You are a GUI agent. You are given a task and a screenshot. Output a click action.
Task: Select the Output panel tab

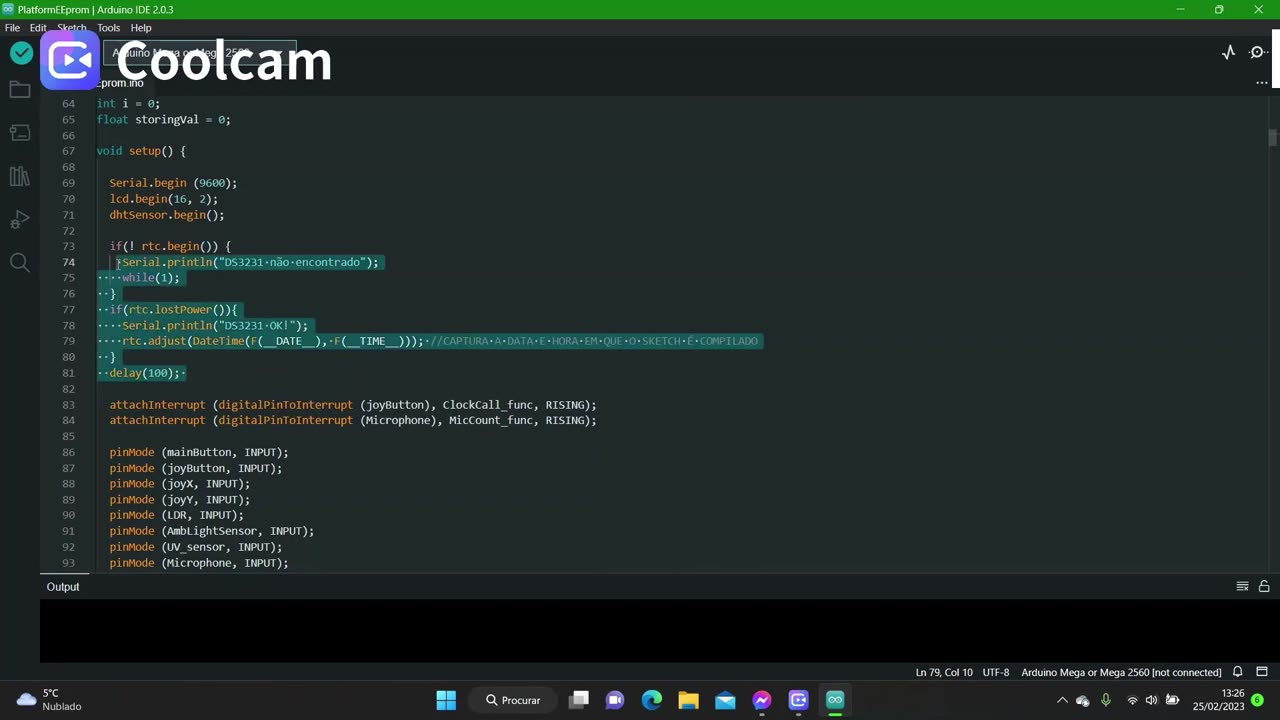[x=63, y=587]
